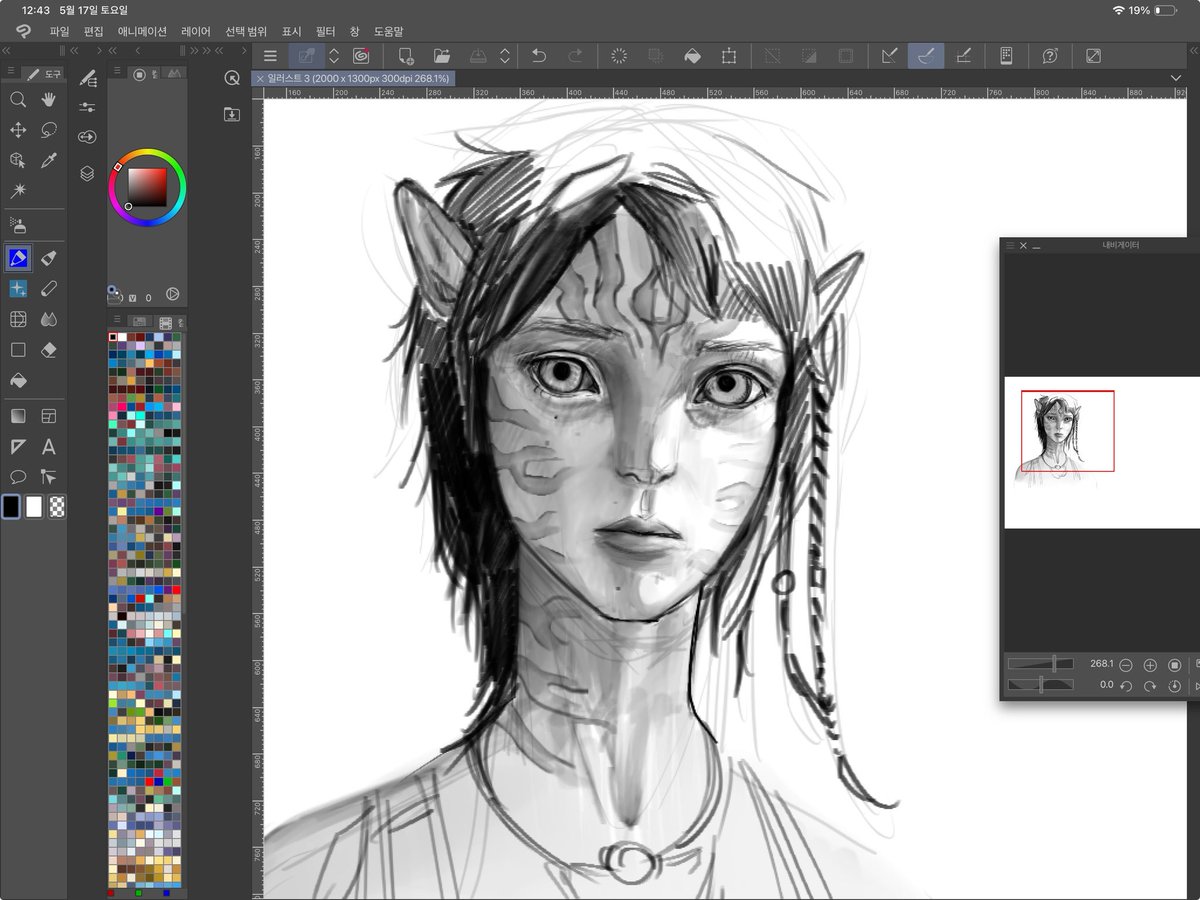1200x900 pixels.
Task: Toggle Snap to Ruler in command bar
Action: tap(889, 56)
